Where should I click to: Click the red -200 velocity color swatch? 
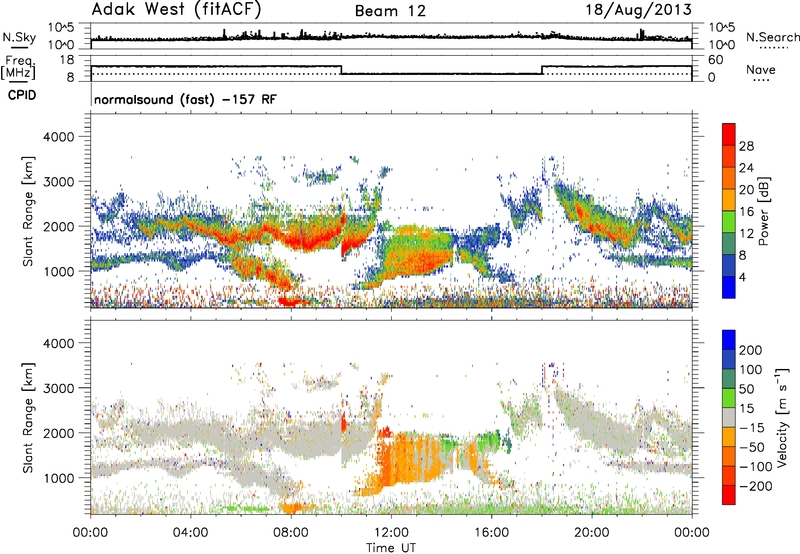[x=729, y=495]
